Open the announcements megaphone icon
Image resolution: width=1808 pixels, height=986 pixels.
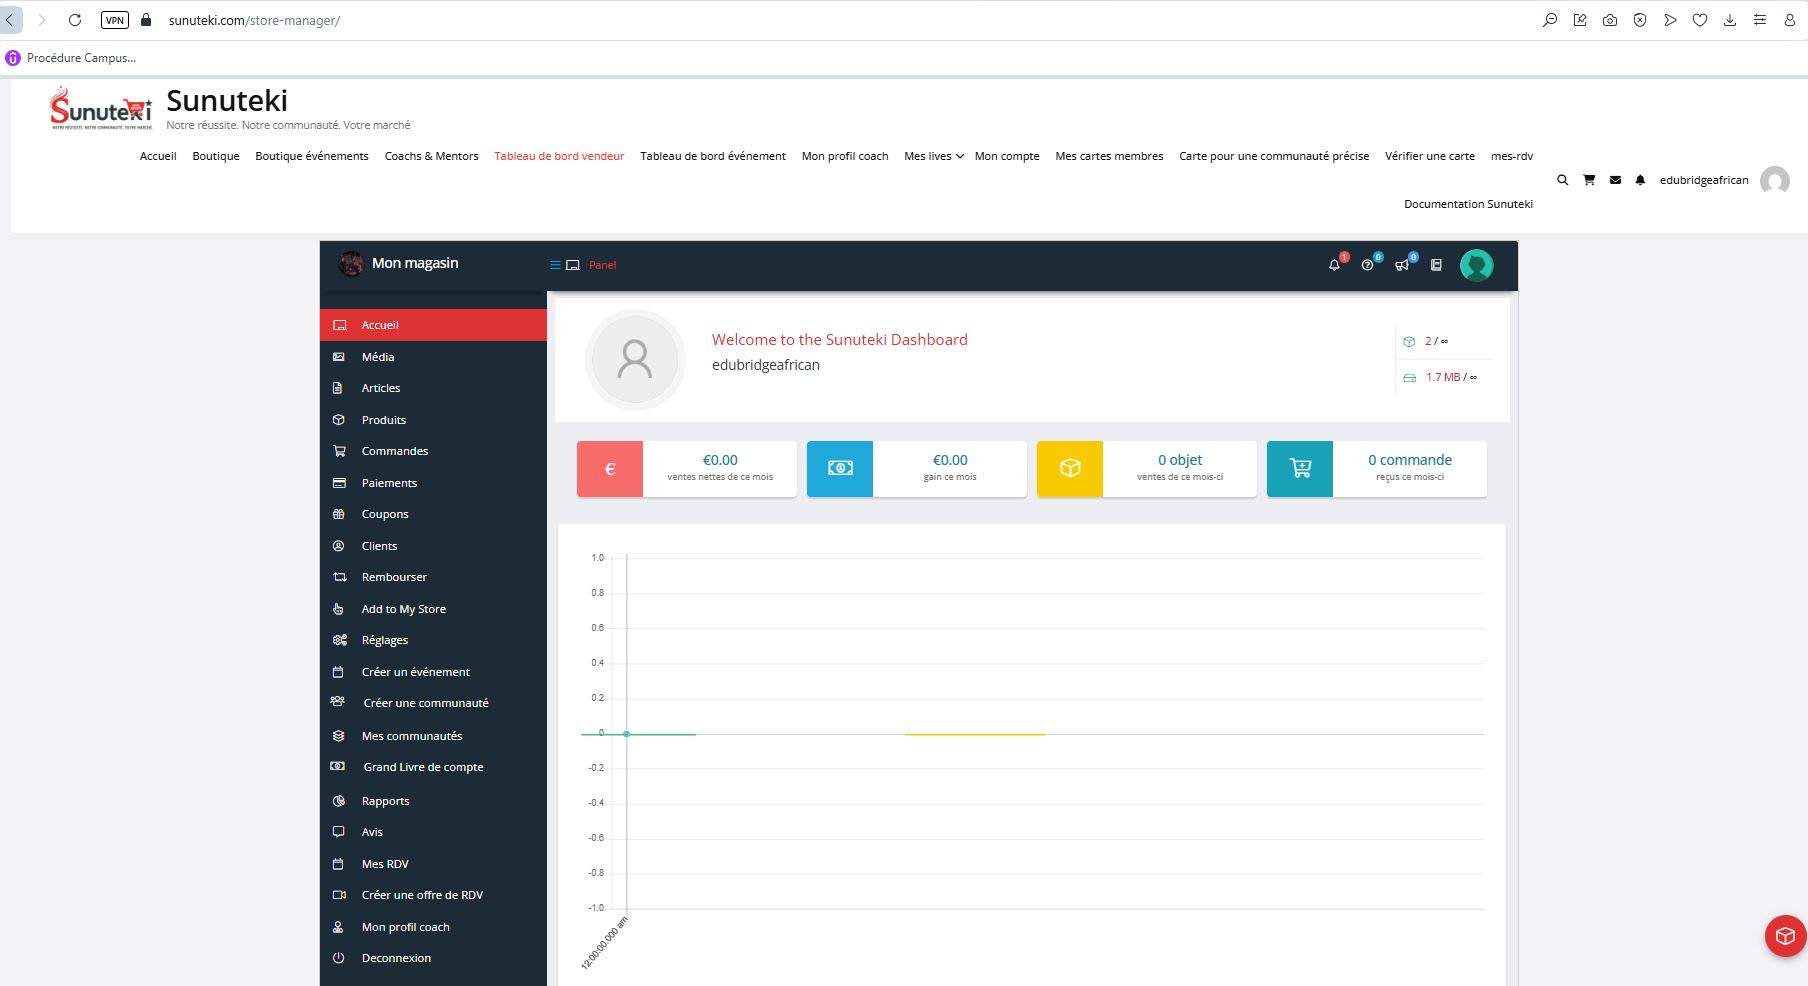point(1402,265)
